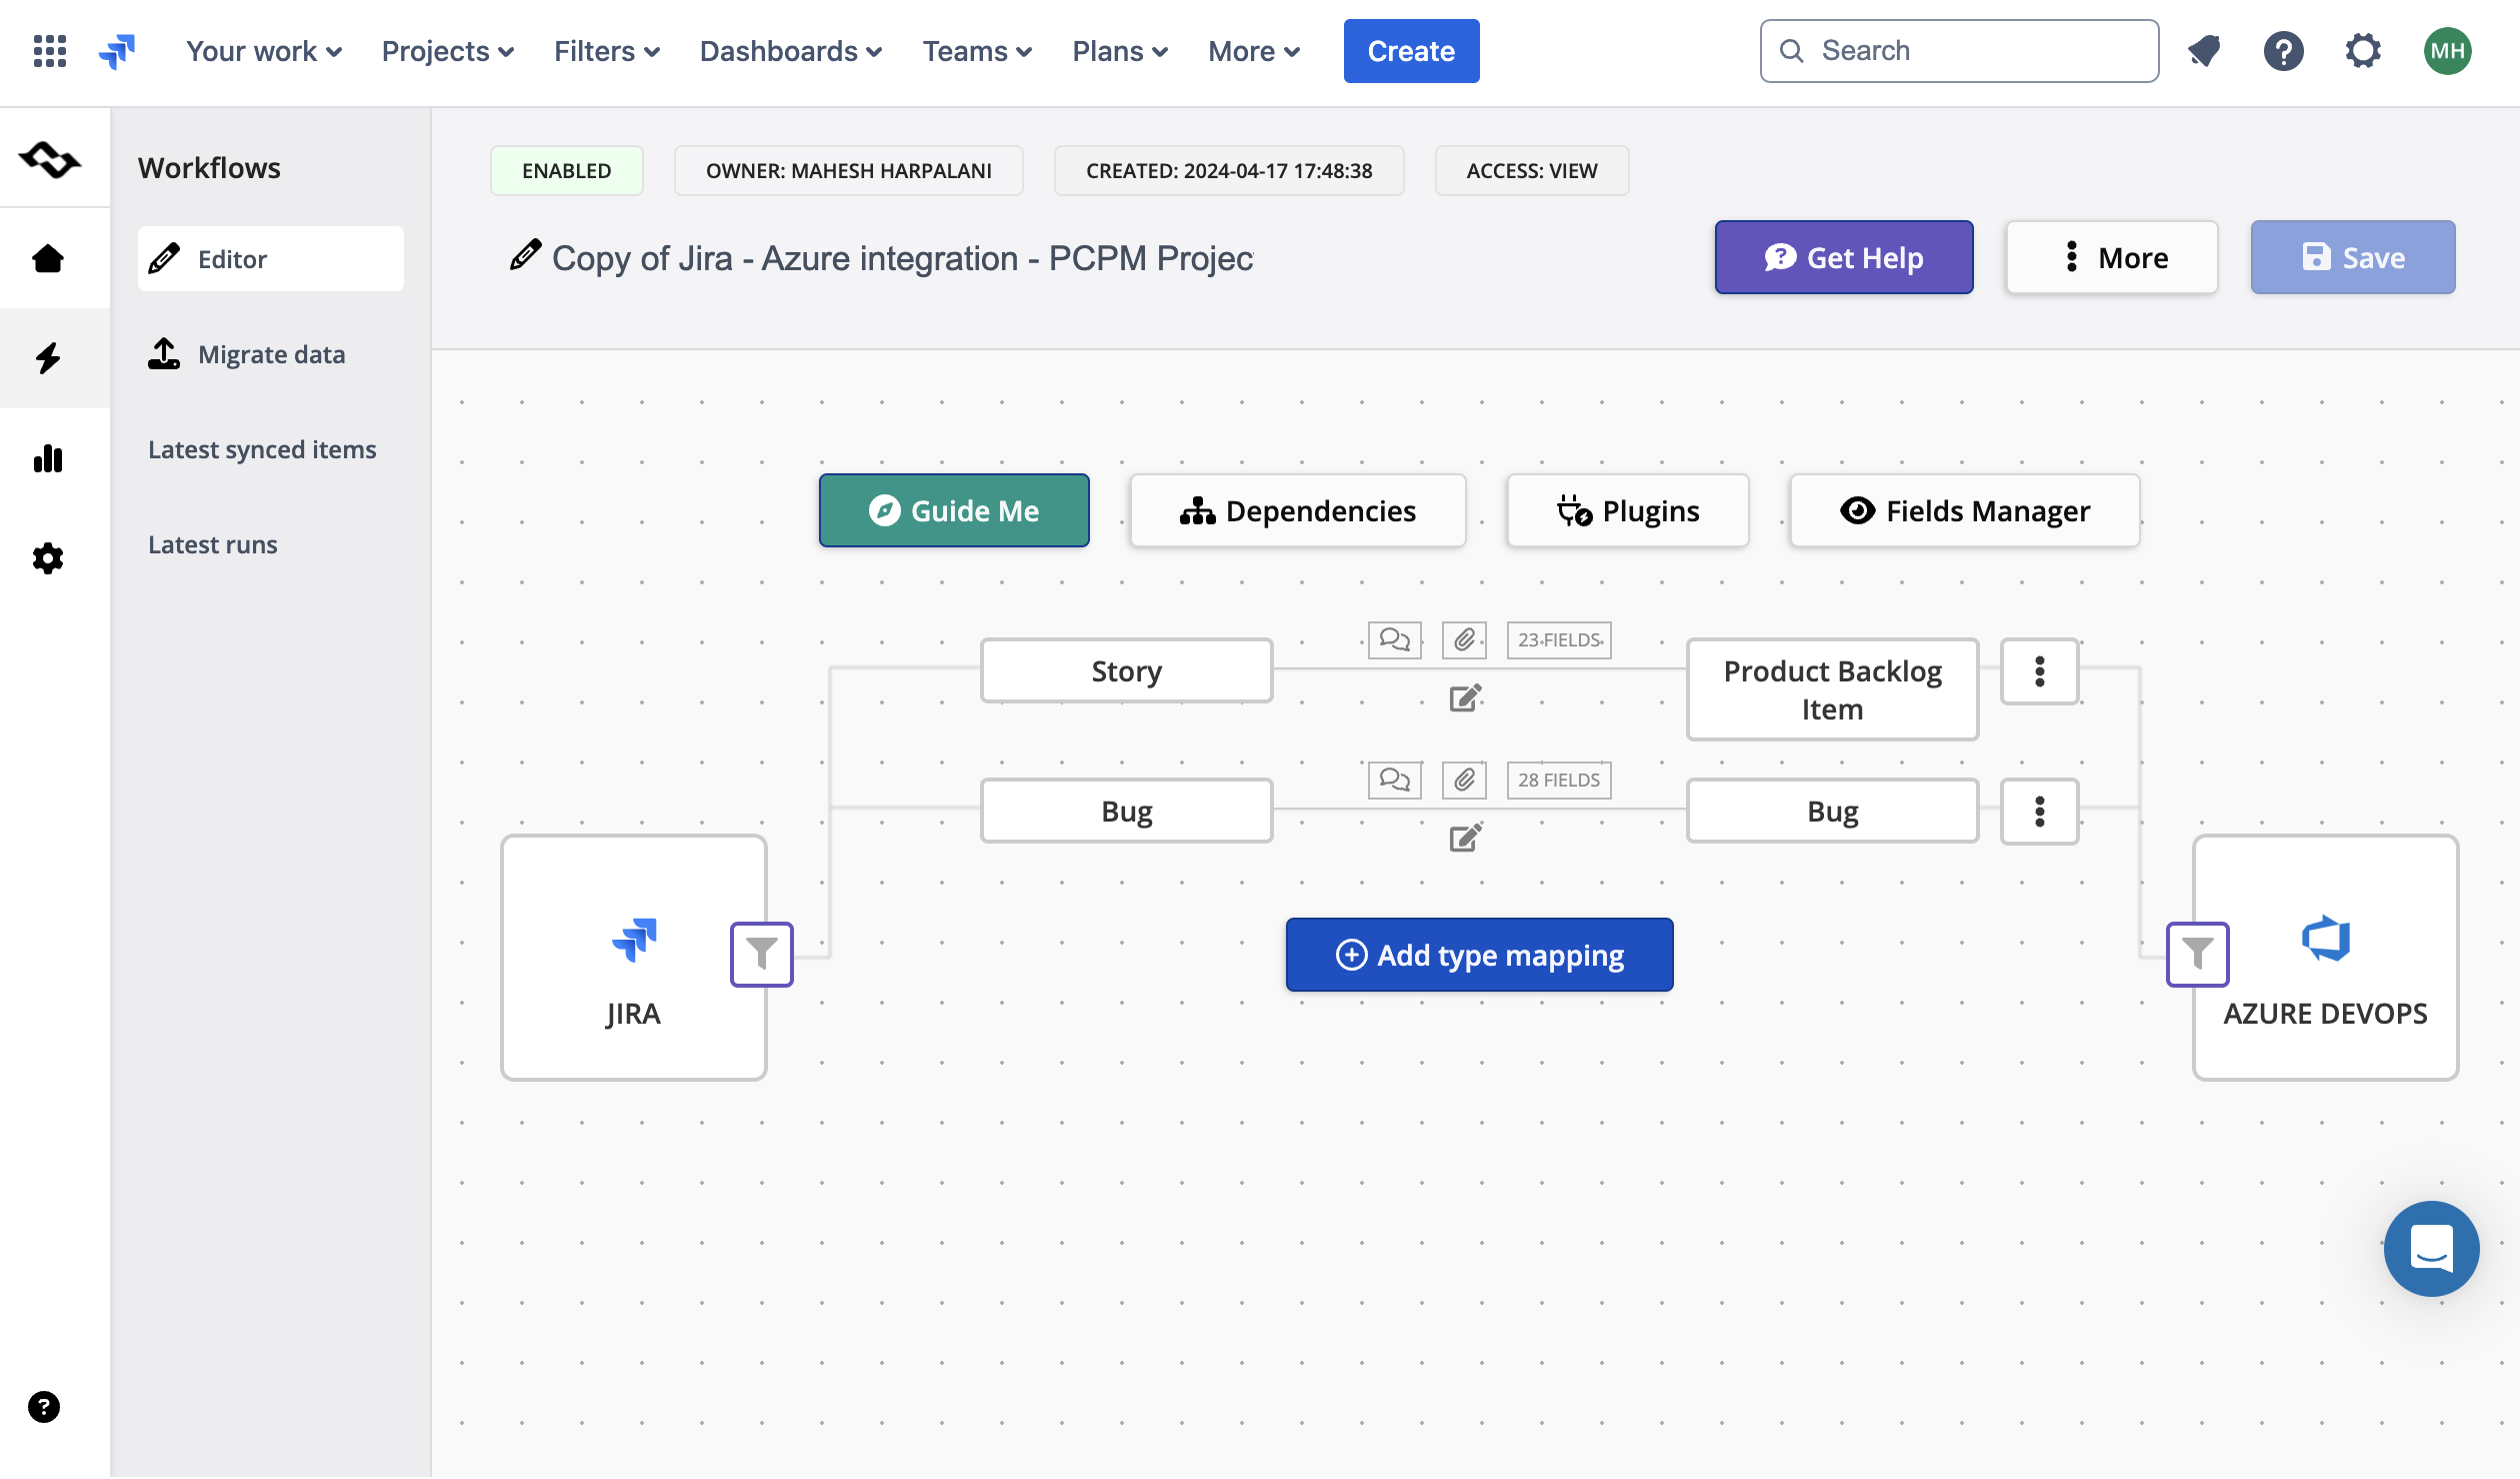Expand the Projects dropdown
Image resolution: width=2520 pixels, height=1479 pixels.
(448, 51)
